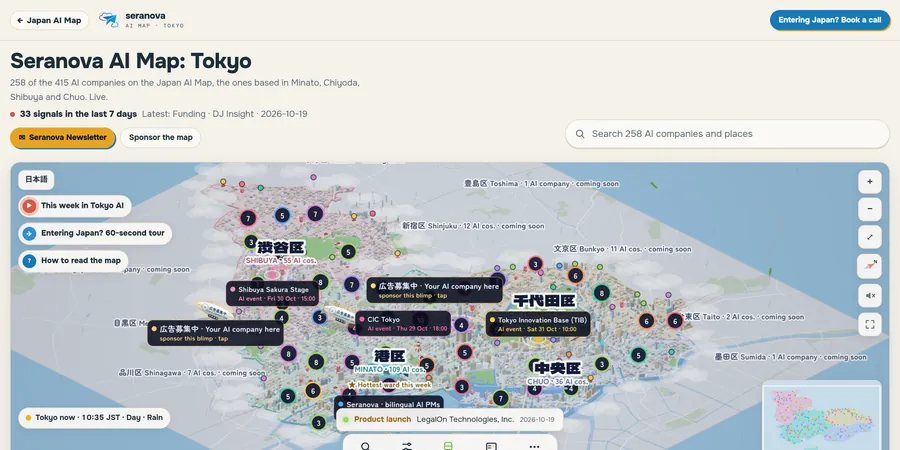Open filters sliders icon in bottom toolbar

pos(407,446)
